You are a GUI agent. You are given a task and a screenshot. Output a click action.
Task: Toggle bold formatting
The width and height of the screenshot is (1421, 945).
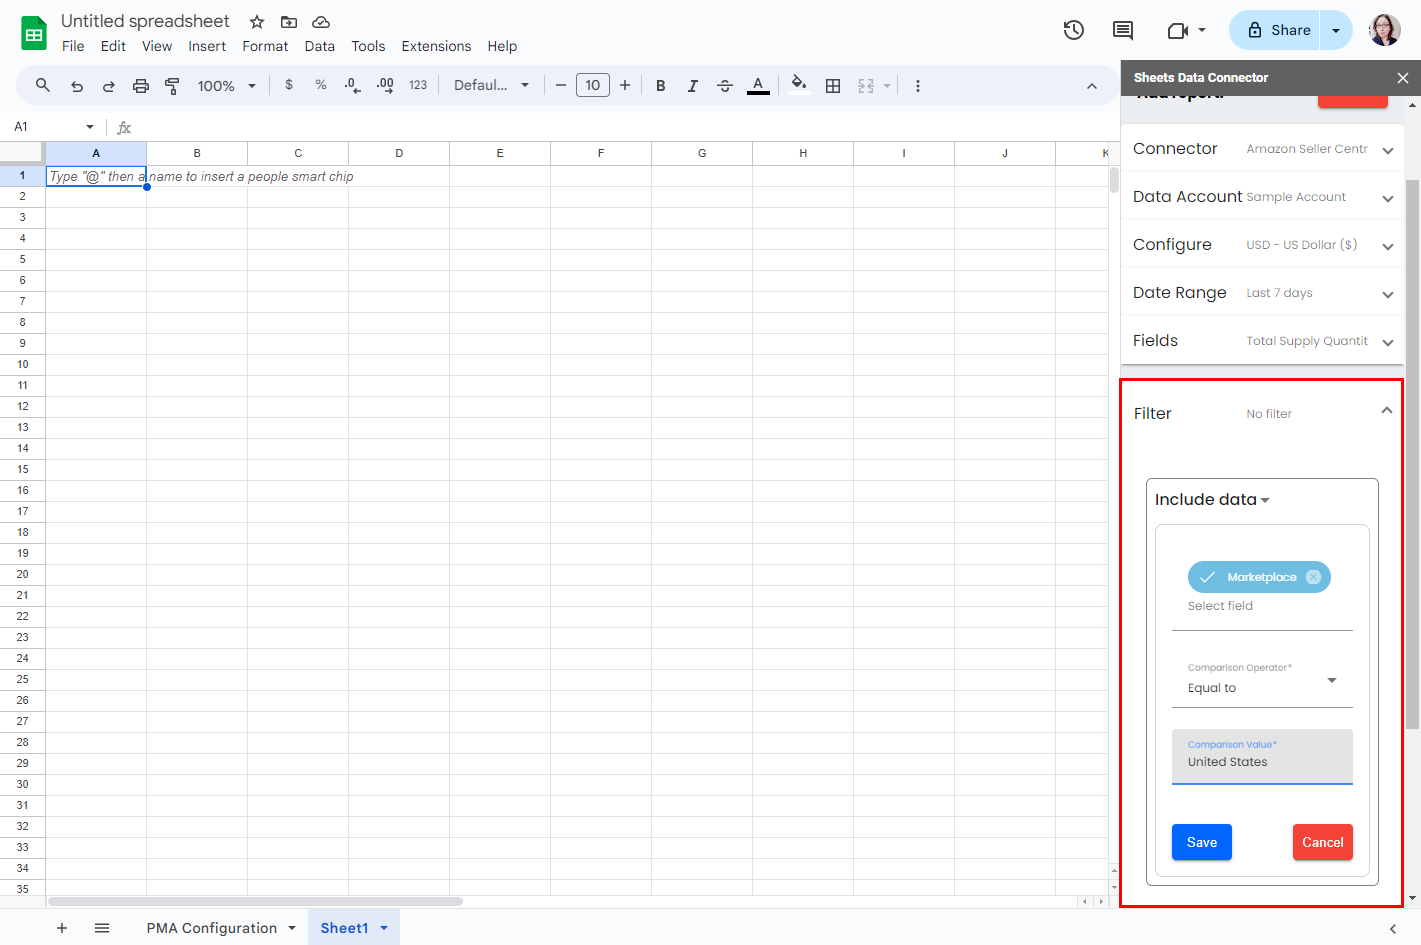coord(660,86)
